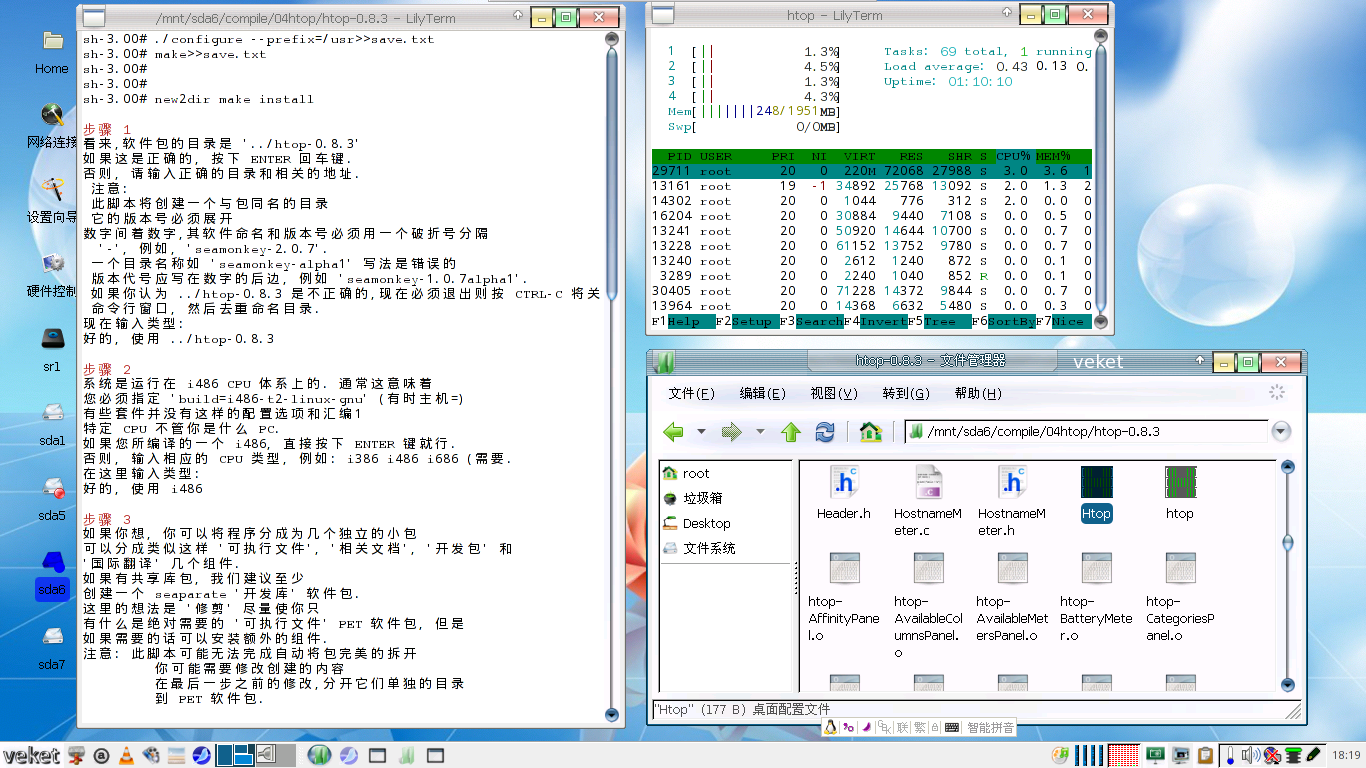Viewport: 1366px width, 768px height.
Task: Click the file manager icon view scrollbar
Action: click(1288, 576)
